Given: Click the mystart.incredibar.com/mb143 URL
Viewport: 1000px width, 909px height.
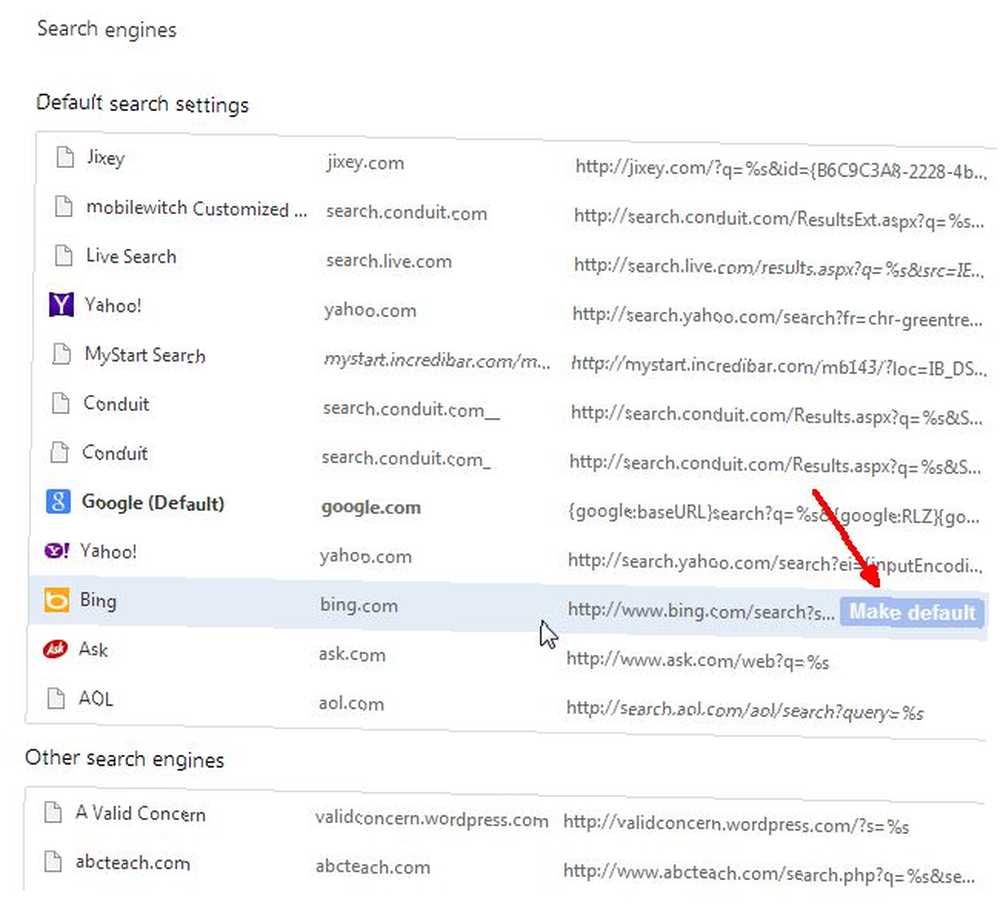Looking at the screenshot, I should (x=779, y=367).
